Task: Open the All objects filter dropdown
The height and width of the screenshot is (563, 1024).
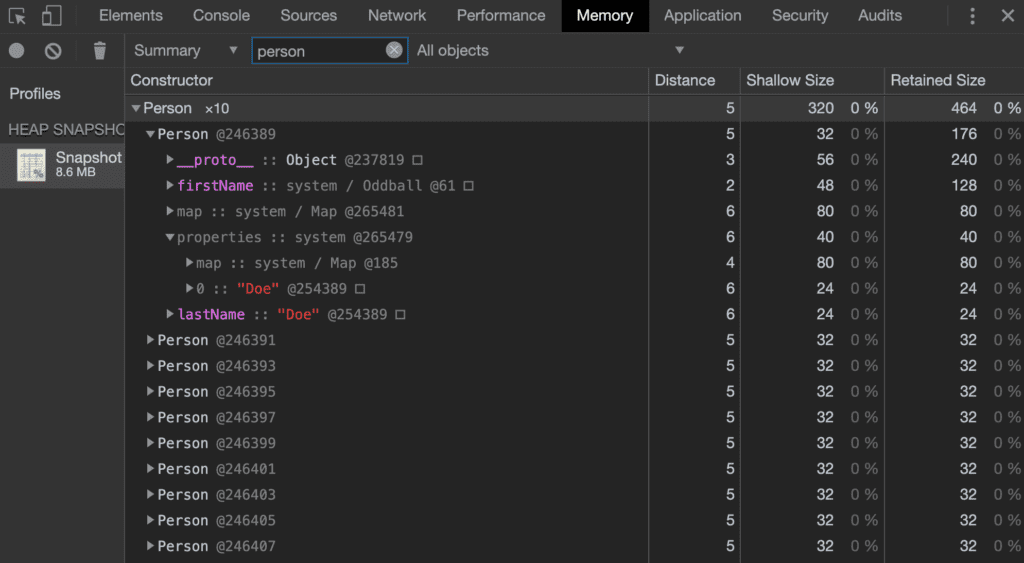Action: [x=550, y=51]
